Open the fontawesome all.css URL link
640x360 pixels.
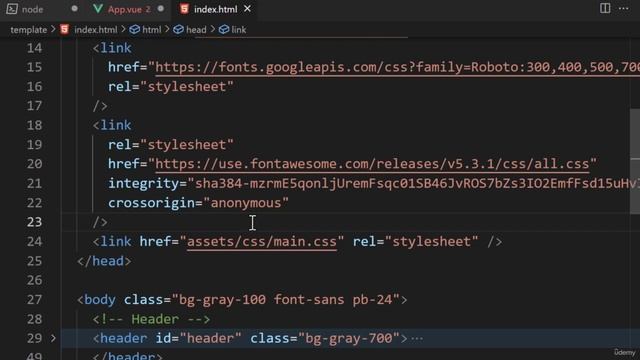pos(372,164)
